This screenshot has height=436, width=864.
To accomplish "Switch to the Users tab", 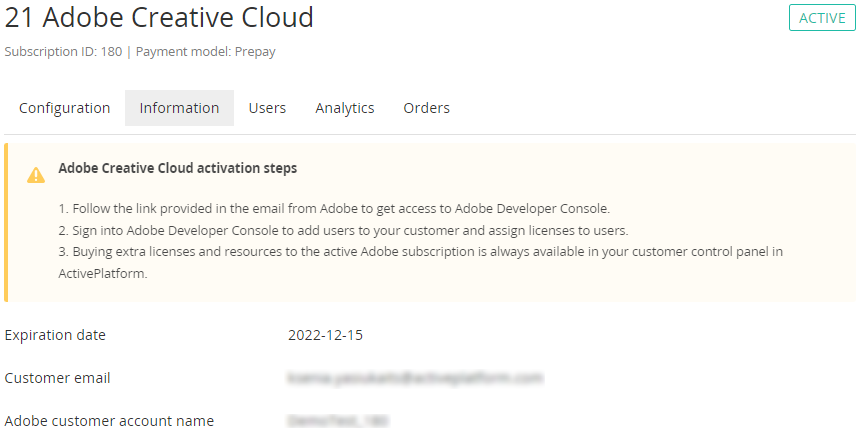I will 267,108.
